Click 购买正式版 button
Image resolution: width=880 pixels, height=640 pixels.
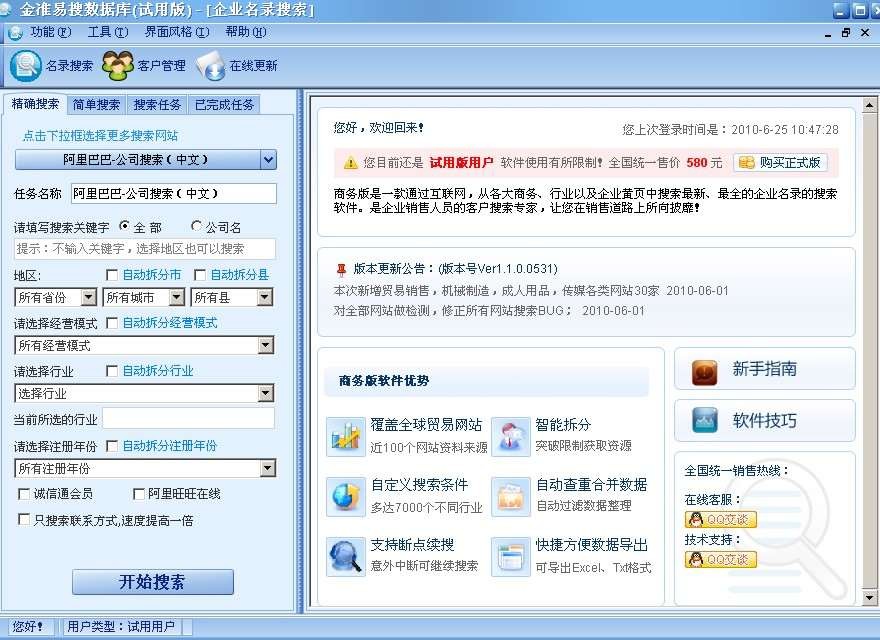click(779, 163)
